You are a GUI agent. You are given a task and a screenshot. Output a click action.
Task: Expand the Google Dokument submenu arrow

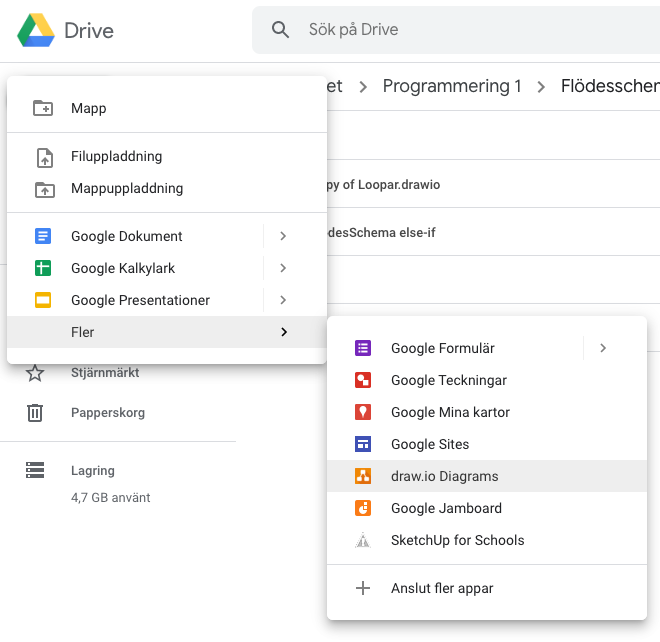[283, 236]
